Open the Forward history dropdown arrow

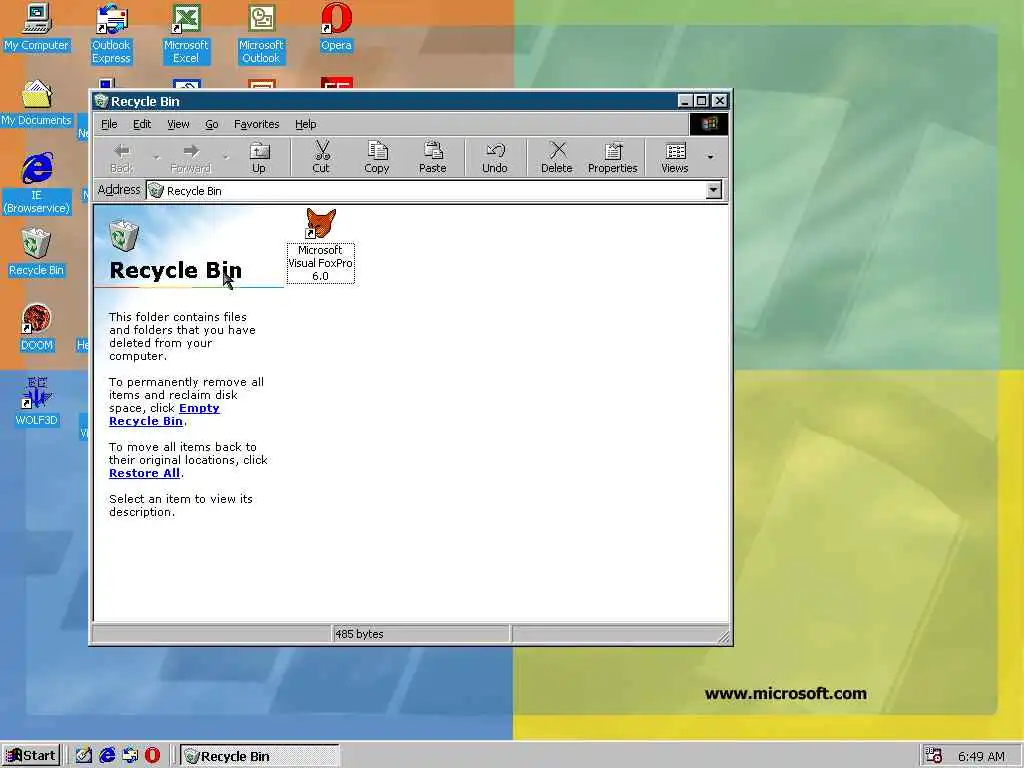(226, 157)
